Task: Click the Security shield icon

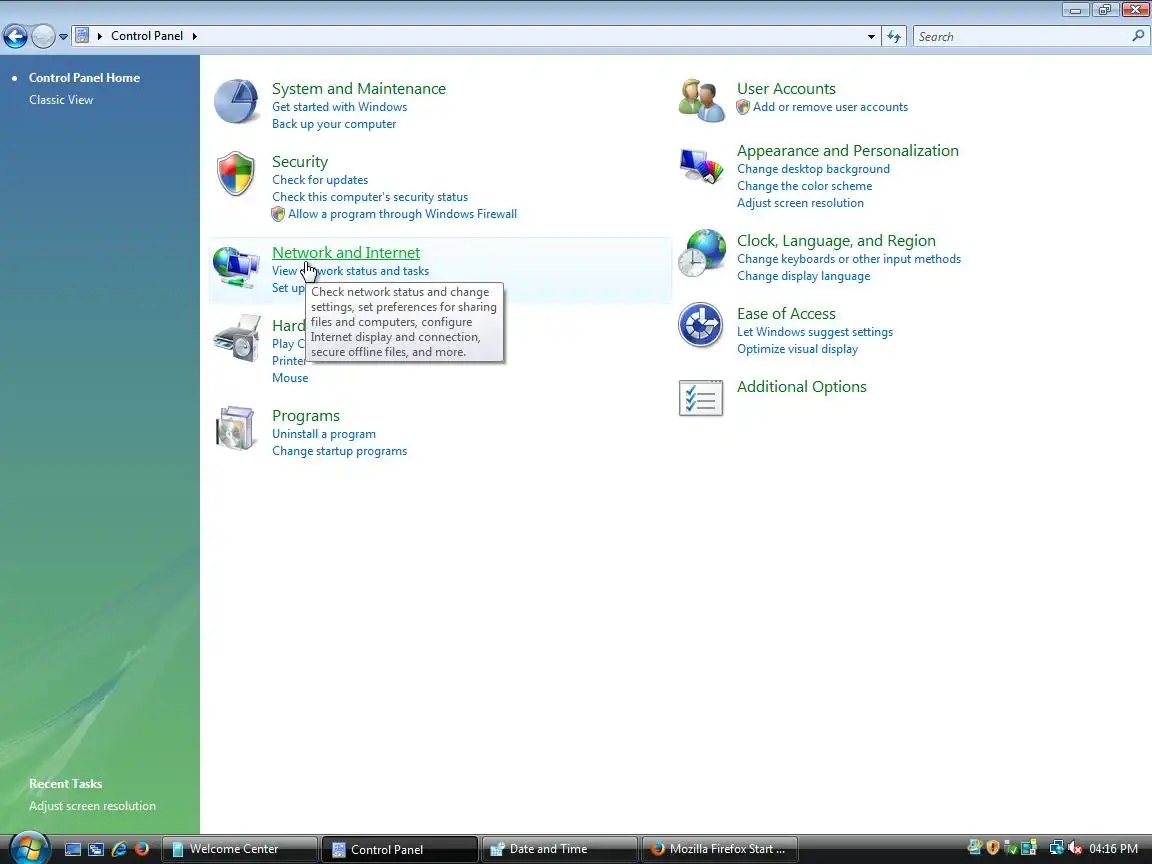Action: [x=236, y=173]
